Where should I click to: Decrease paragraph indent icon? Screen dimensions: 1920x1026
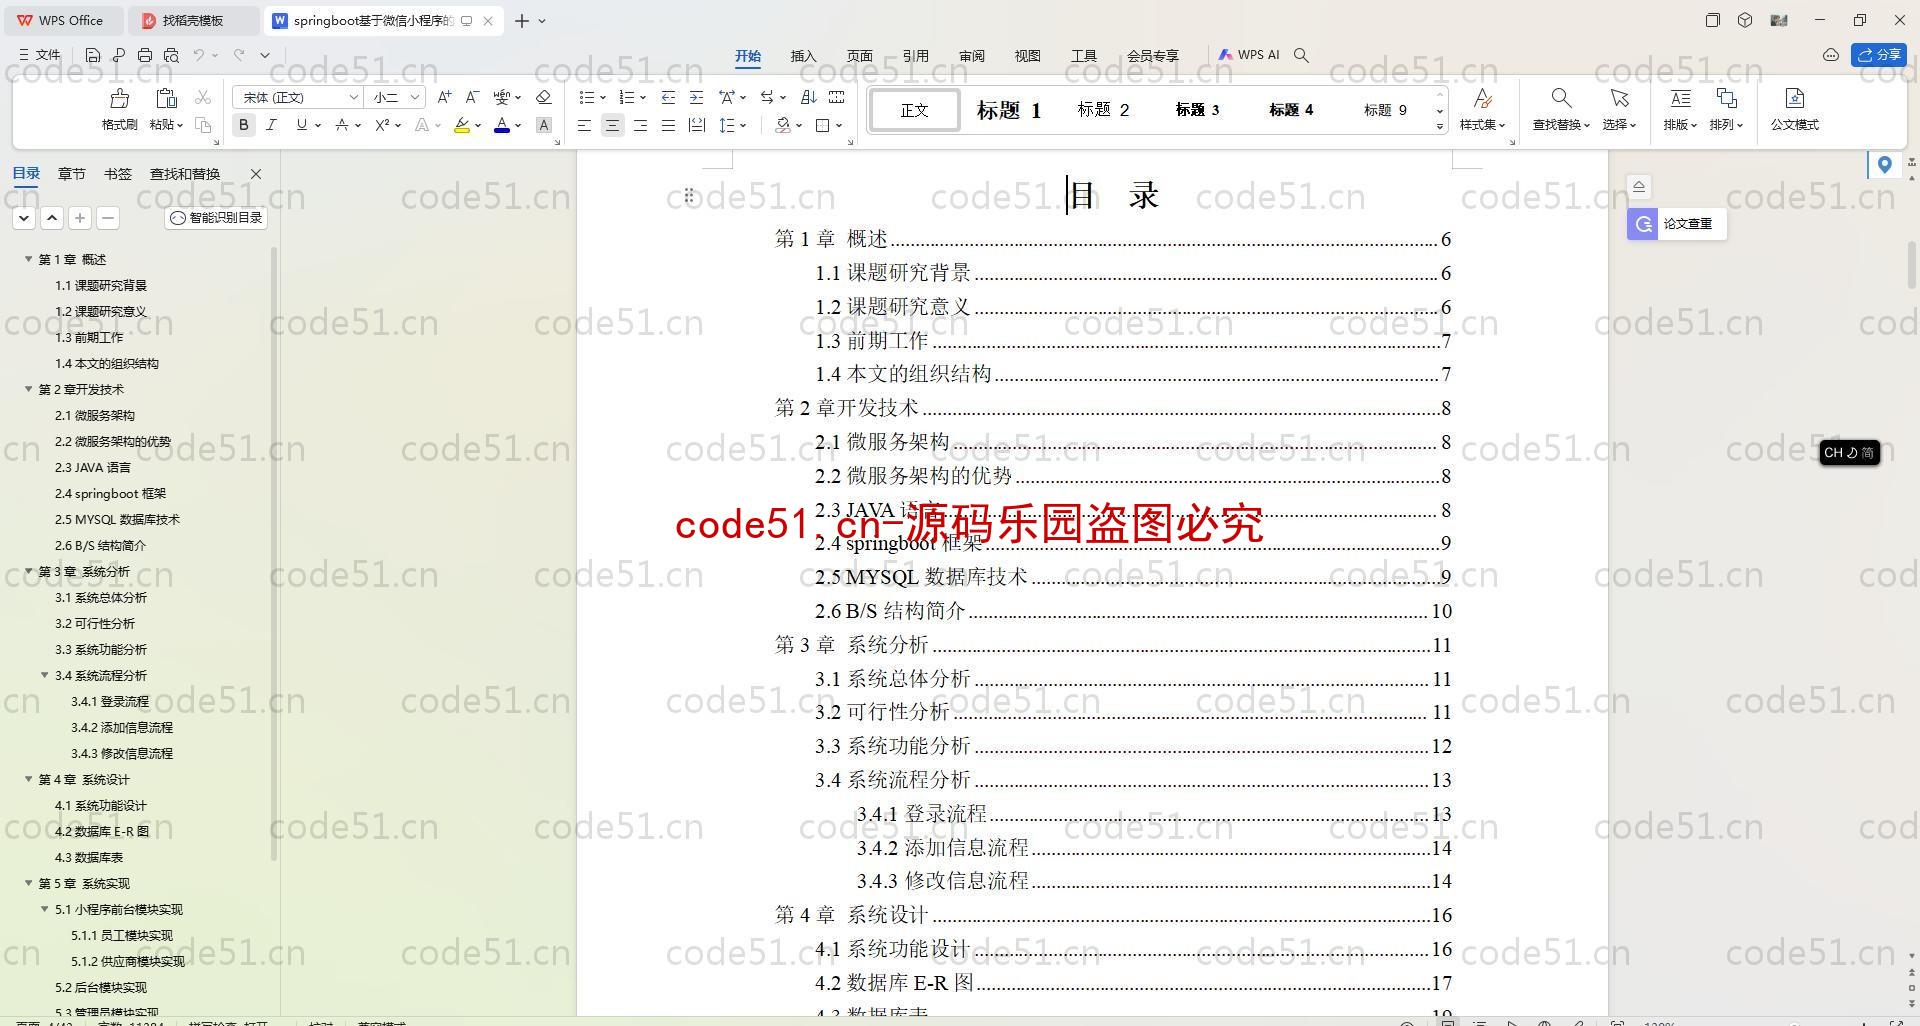(x=668, y=97)
